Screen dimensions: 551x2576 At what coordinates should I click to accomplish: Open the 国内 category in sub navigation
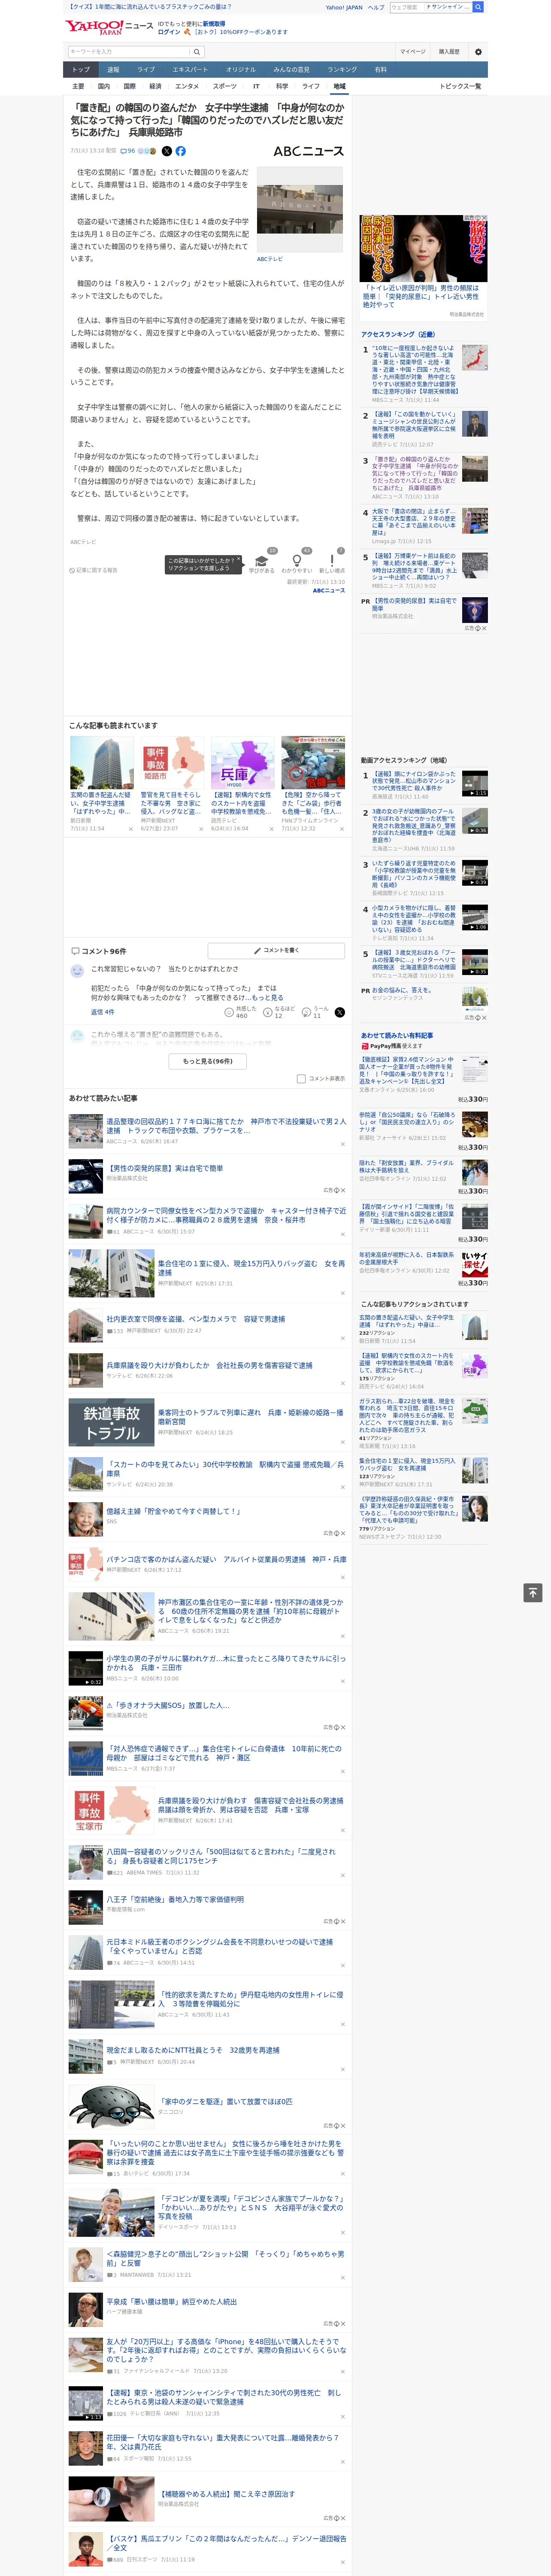point(104,86)
